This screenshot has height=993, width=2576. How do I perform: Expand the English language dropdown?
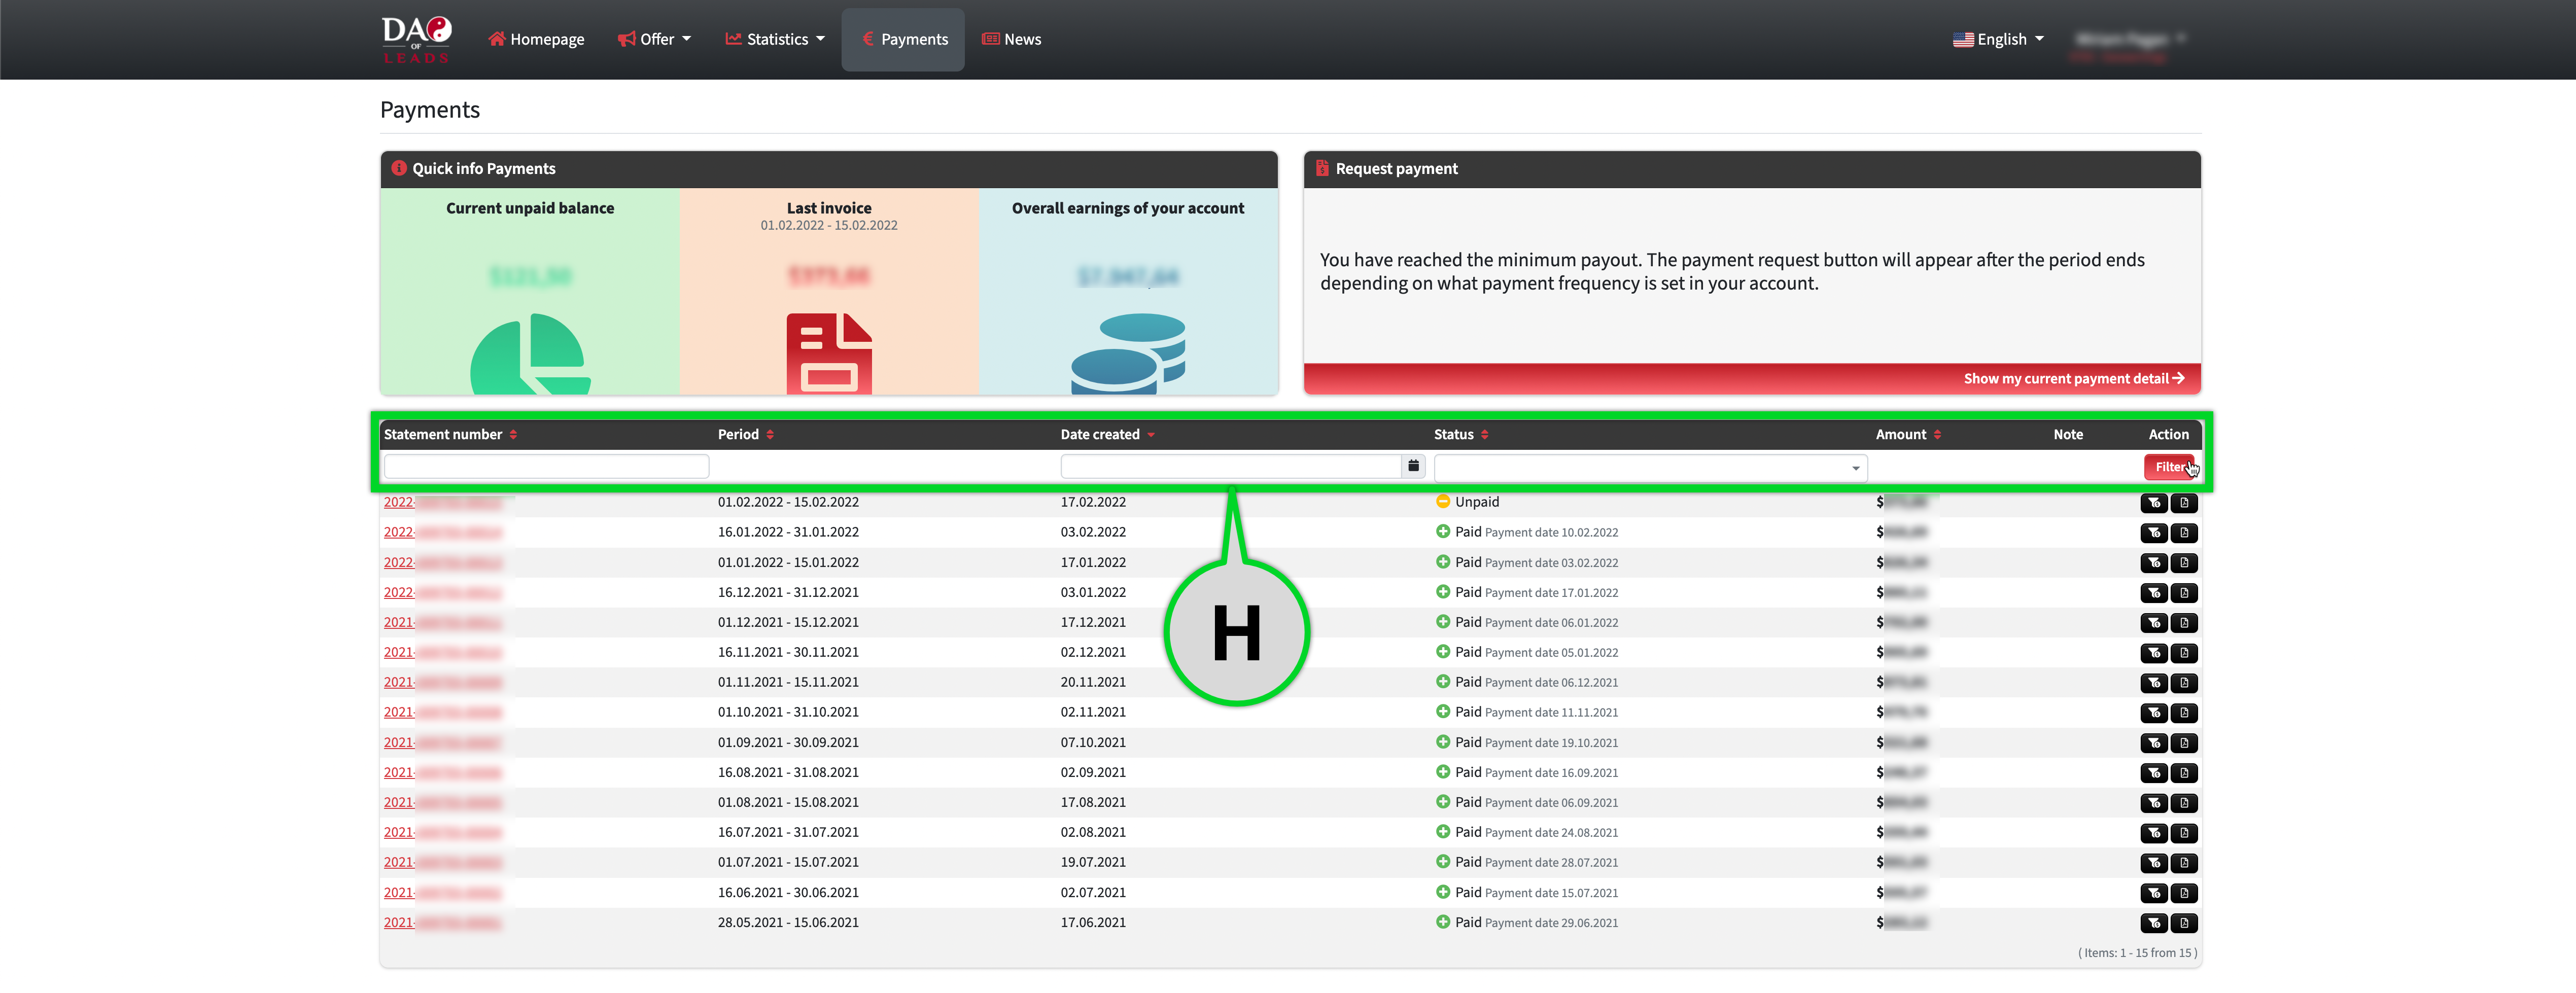[x=1998, y=39]
